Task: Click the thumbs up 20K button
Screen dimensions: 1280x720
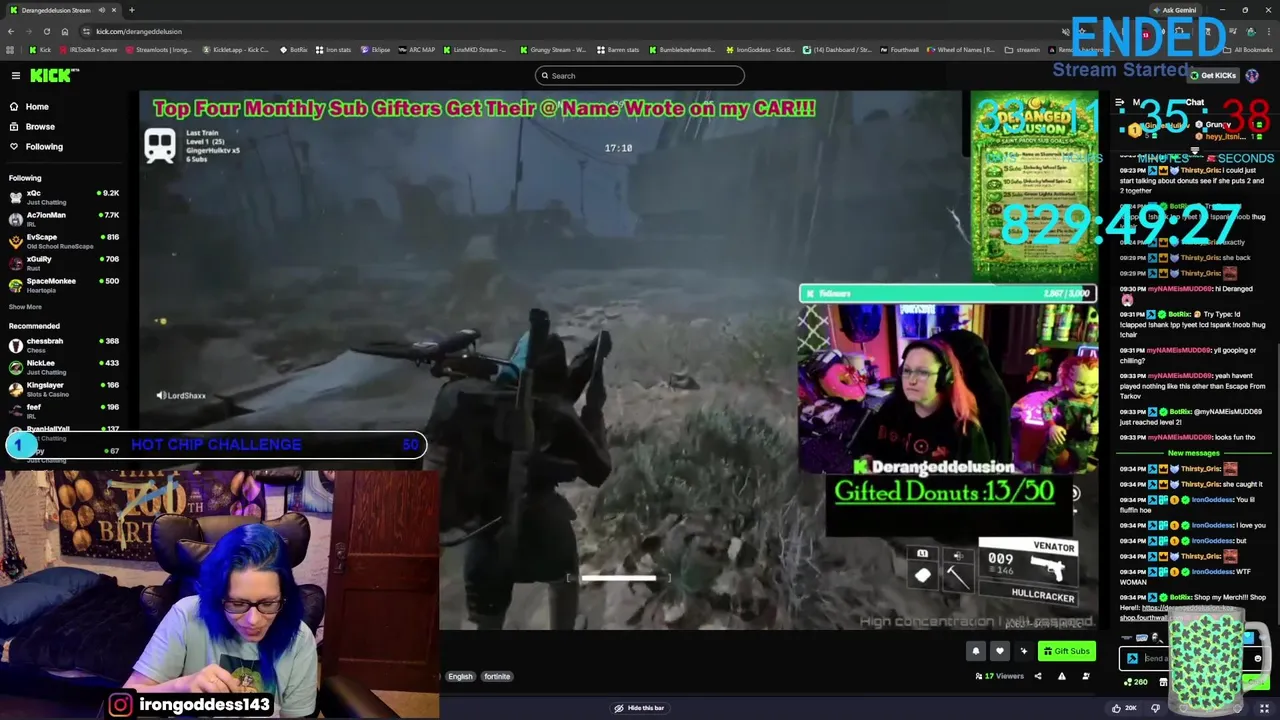Action: coord(1124,708)
